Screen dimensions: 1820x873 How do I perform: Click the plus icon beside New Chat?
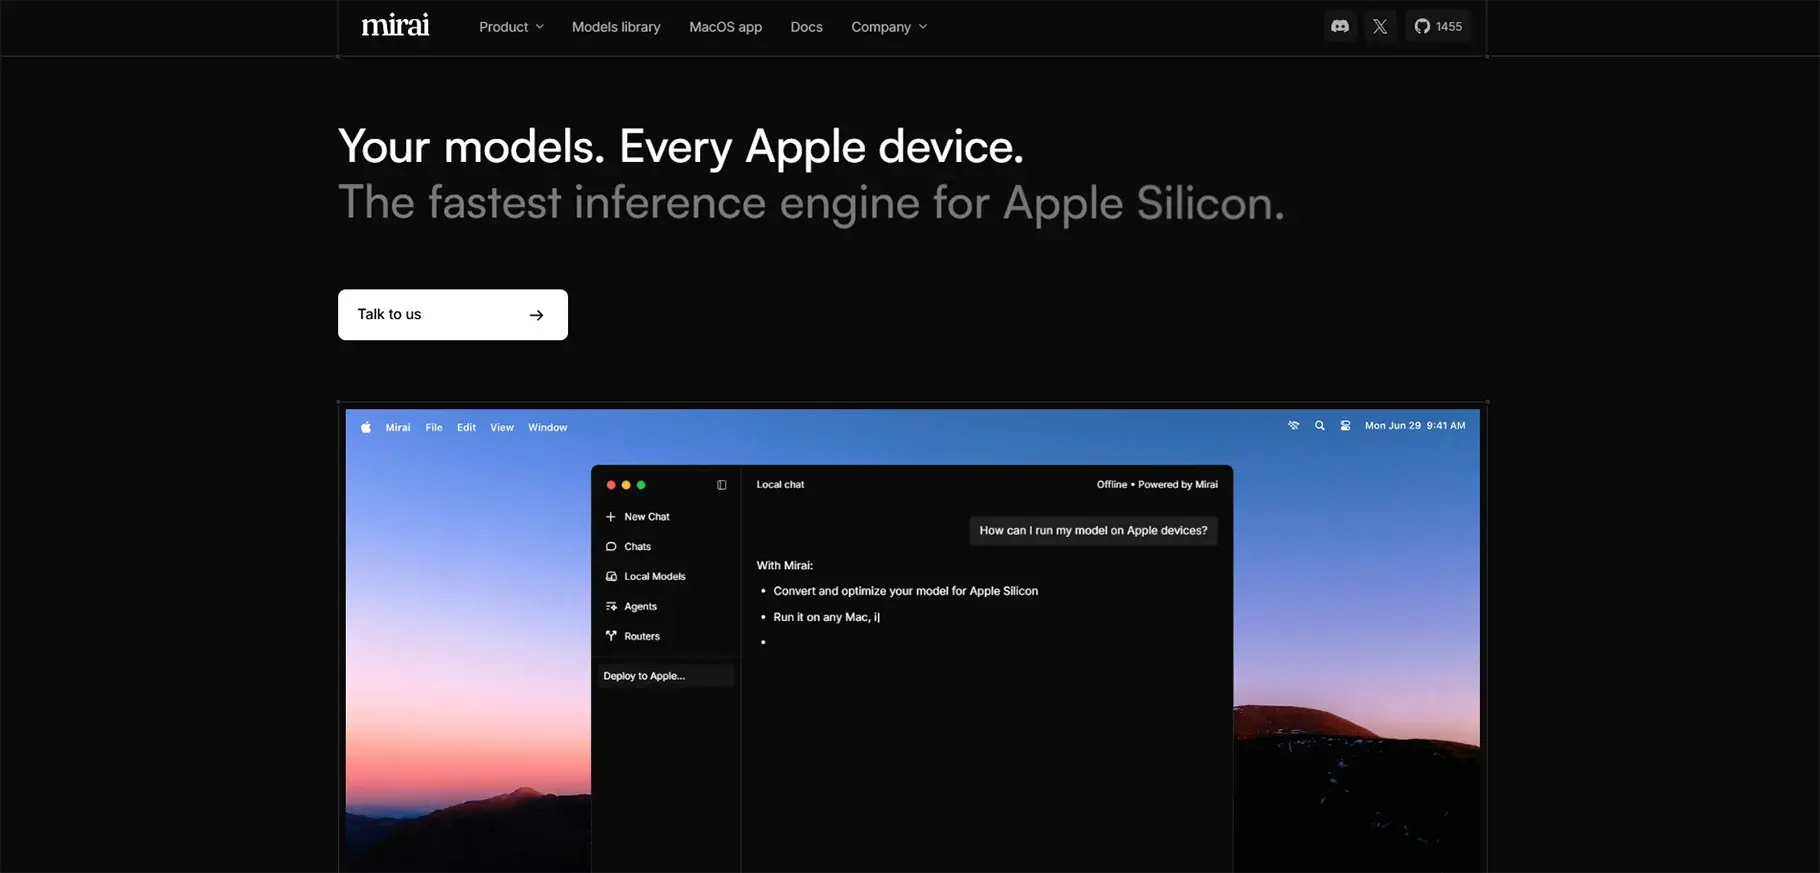pos(611,517)
